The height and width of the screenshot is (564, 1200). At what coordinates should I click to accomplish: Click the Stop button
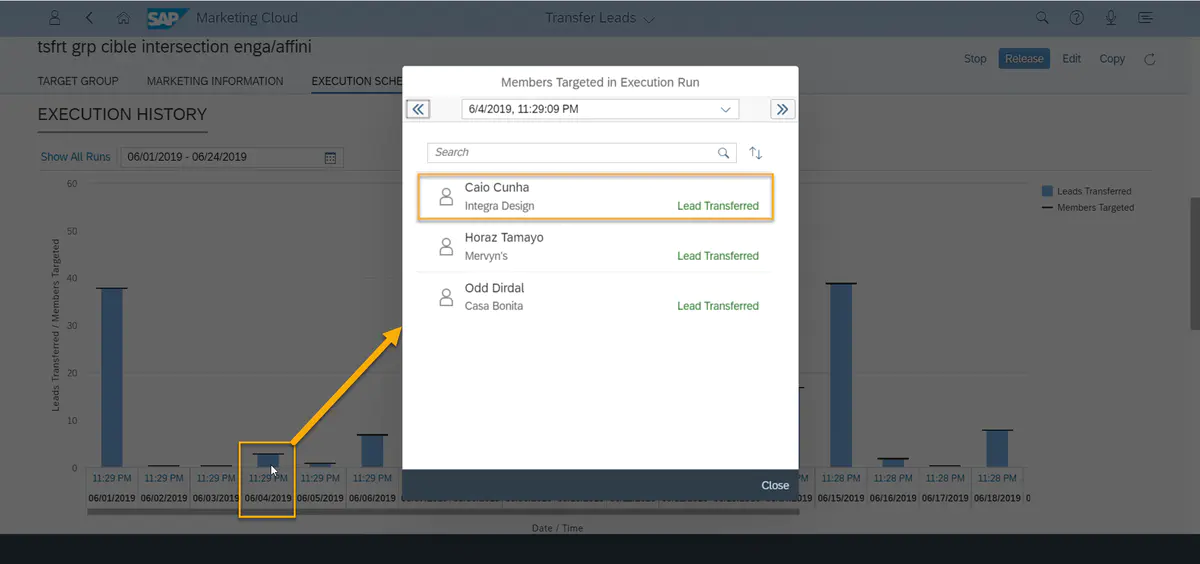[x=975, y=59]
